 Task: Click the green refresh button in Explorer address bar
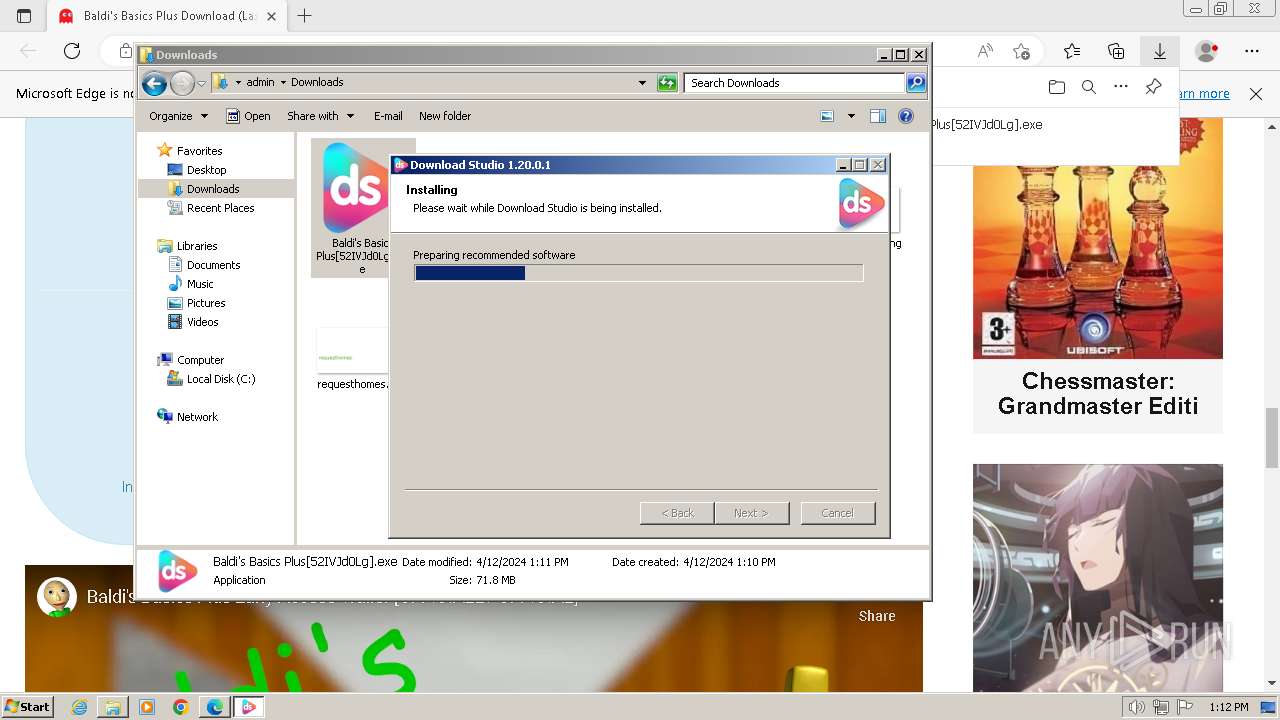[x=667, y=83]
